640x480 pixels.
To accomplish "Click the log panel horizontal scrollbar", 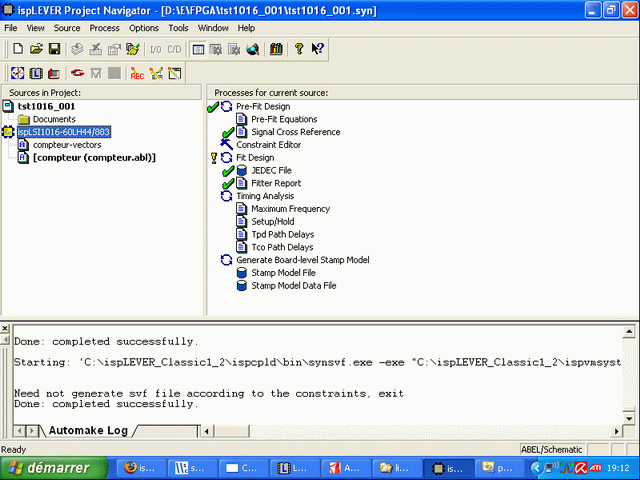I will (400, 430).
